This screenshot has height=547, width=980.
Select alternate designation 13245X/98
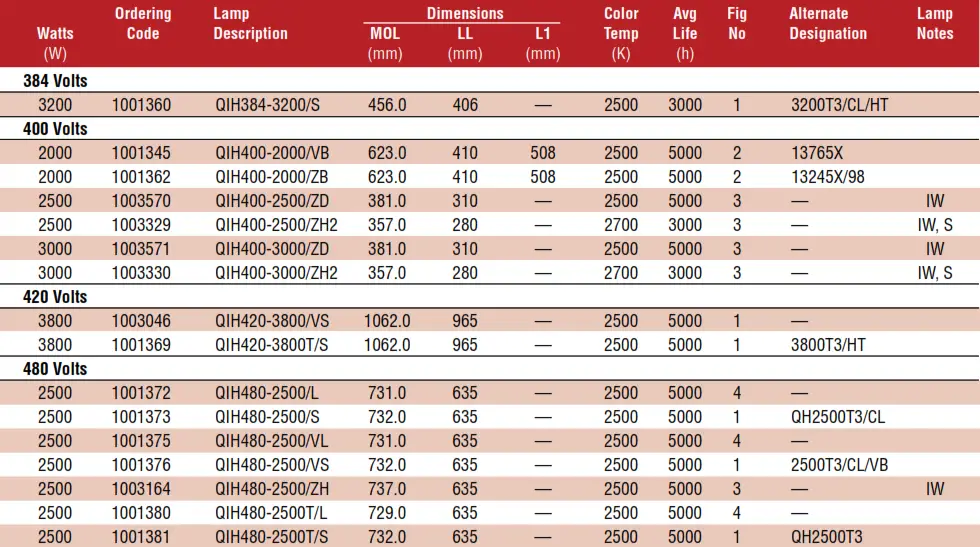(x=828, y=177)
